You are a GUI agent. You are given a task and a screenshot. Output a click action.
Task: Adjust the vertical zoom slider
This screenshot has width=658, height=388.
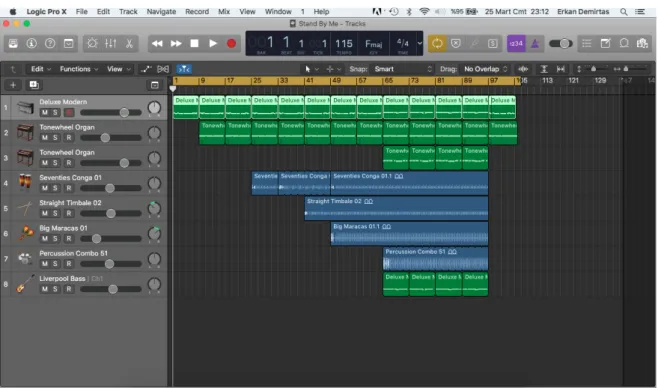593,69
